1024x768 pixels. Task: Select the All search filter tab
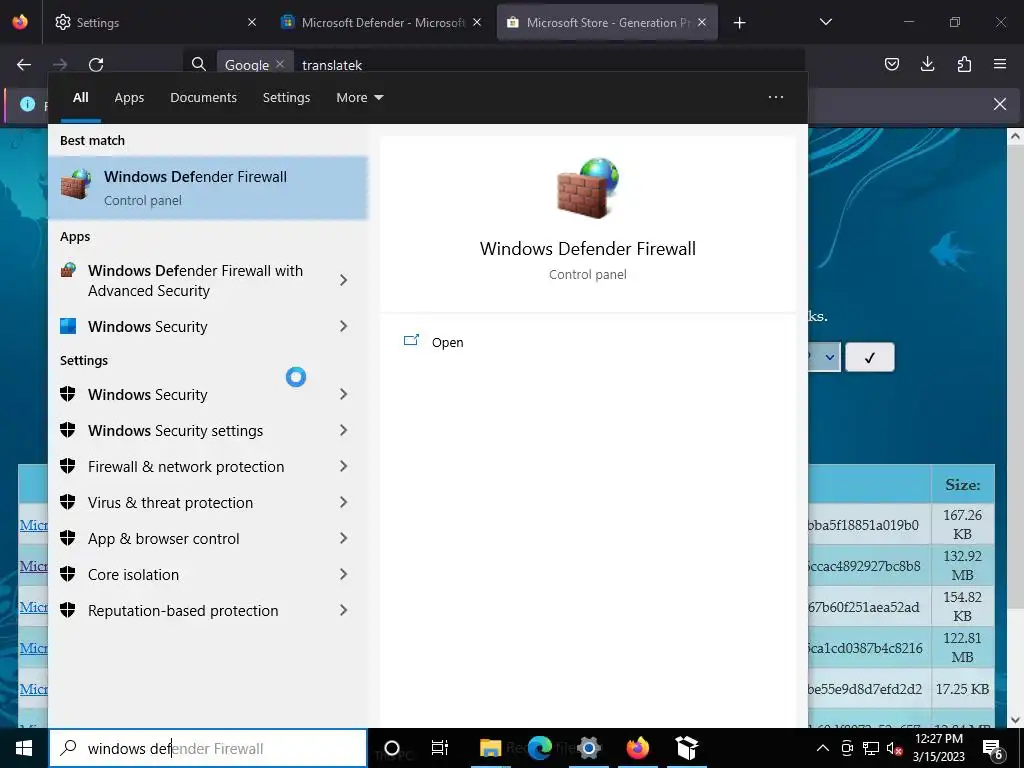[x=80, y=97]
